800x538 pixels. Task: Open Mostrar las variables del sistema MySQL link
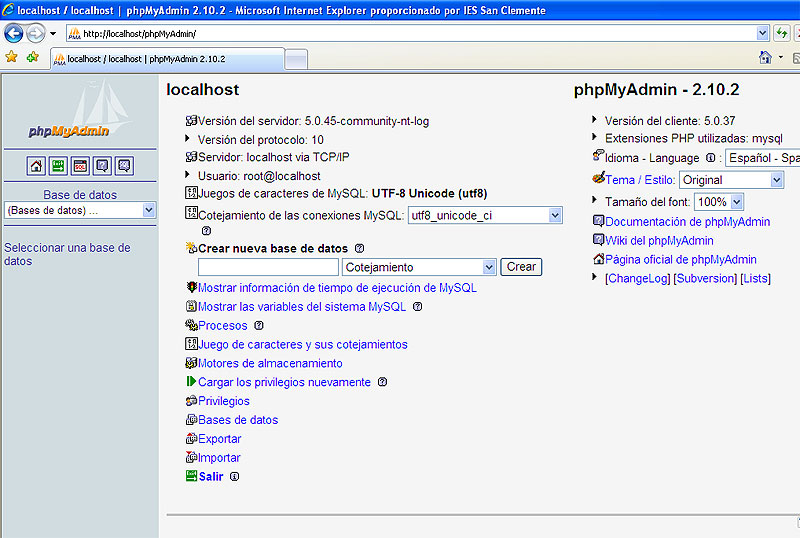(x=302, y=307)
